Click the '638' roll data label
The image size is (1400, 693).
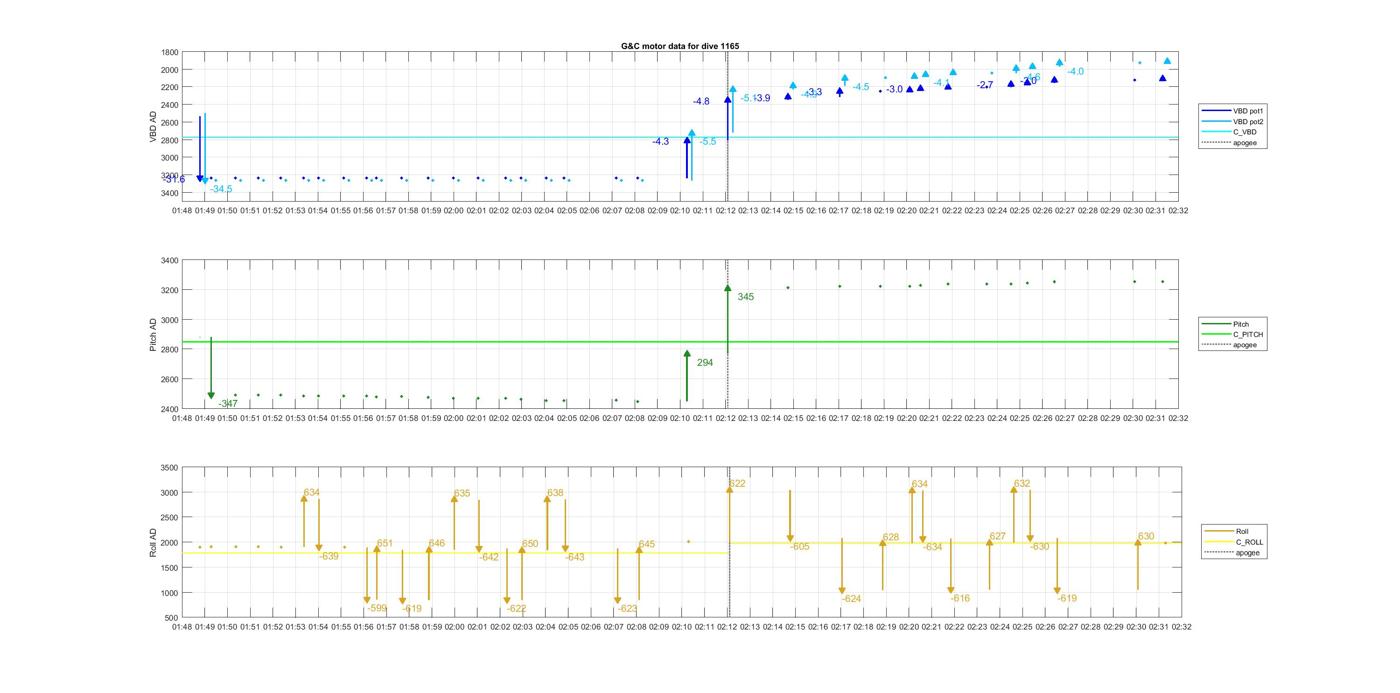555,493
